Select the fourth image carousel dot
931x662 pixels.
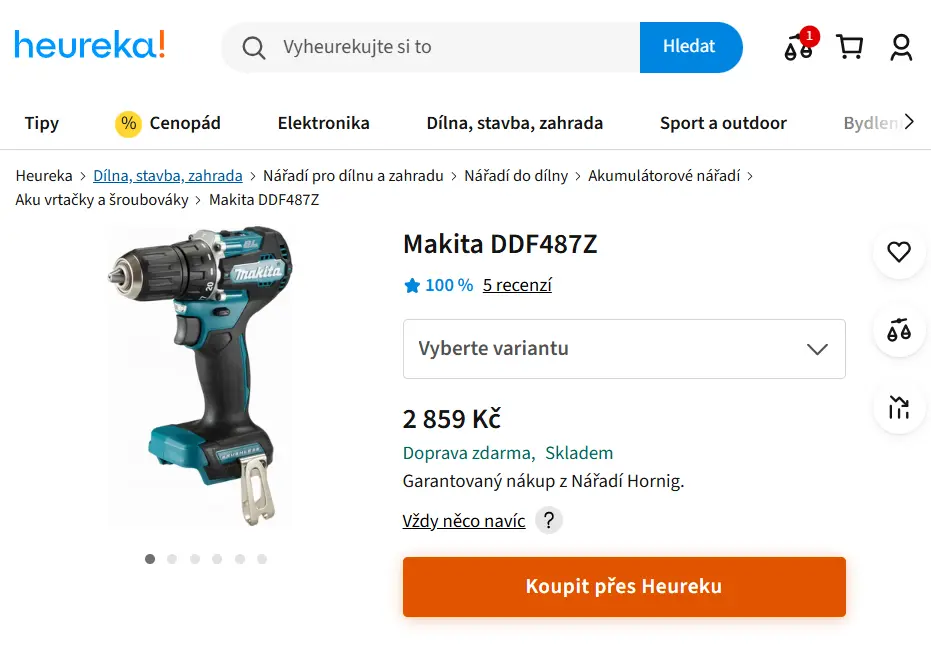(x=217, y=559)
